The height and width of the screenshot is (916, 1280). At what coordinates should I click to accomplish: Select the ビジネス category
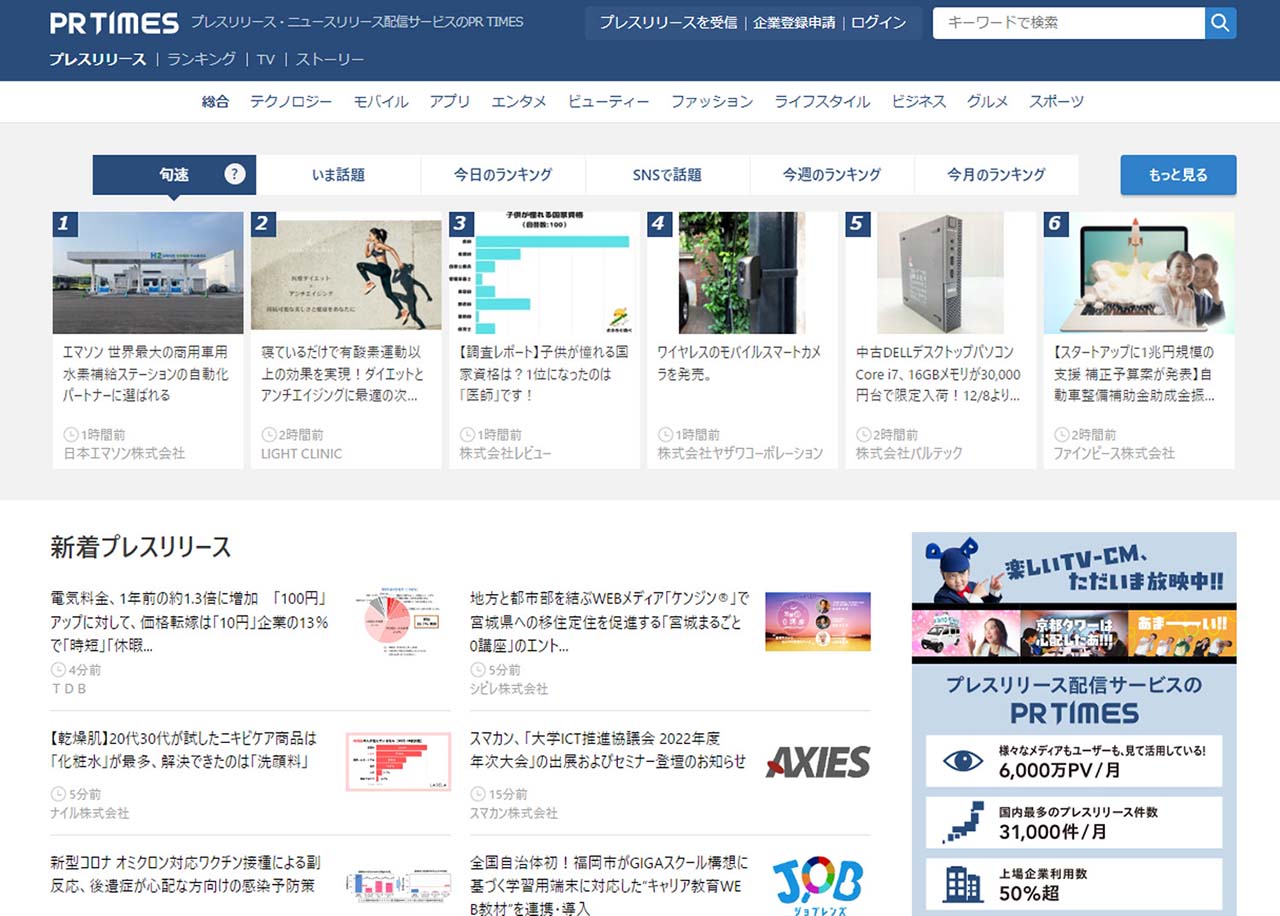[919, 101]
